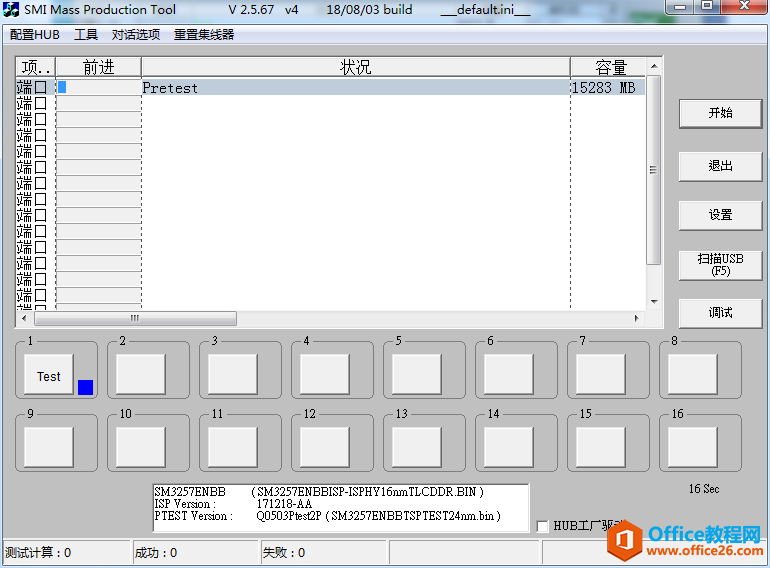Viewport: 770px width, 568px height.
Task: Click the 调试 debug button
Action: [x=720, y=313]
